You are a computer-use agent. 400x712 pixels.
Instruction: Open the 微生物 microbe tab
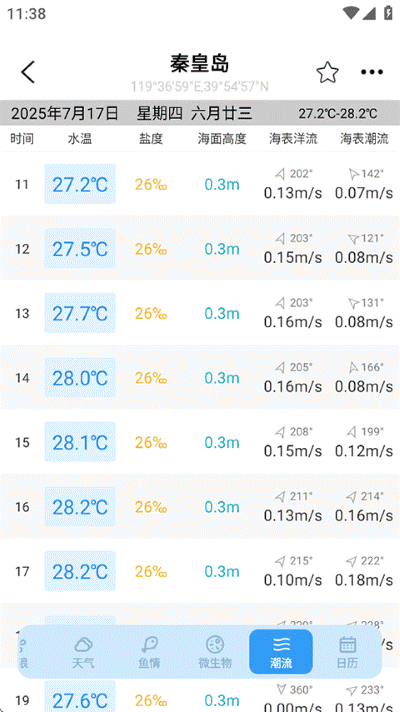click(x=215, y=652)
